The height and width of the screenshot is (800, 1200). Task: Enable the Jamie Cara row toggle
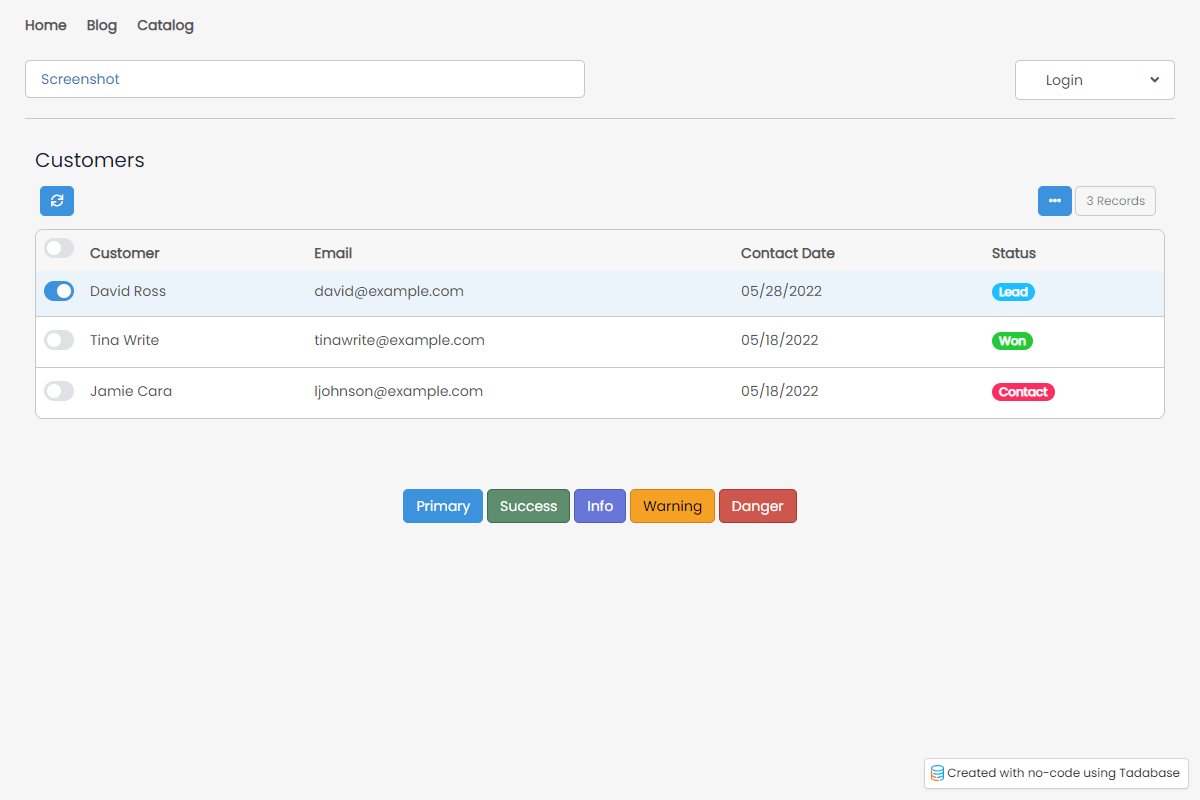(x=59, y=391)
